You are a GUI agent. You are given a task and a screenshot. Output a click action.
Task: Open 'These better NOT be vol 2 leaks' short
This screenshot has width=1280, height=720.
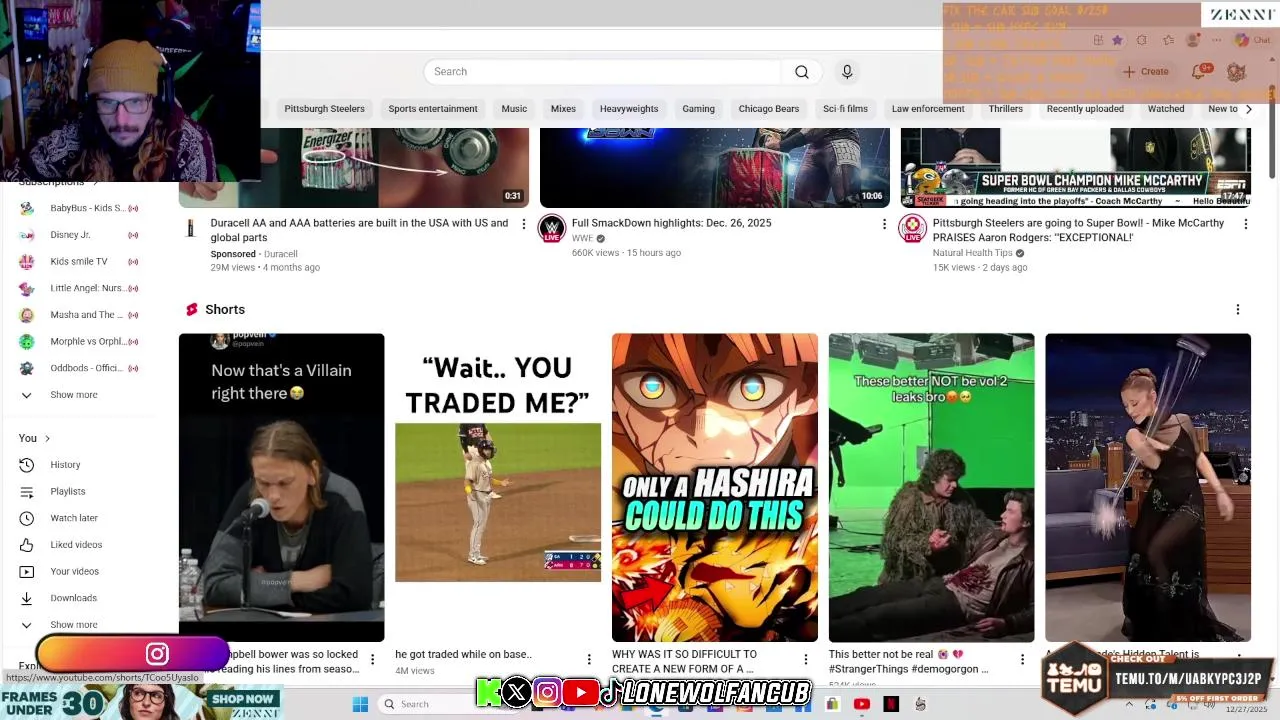click(931, 487)
